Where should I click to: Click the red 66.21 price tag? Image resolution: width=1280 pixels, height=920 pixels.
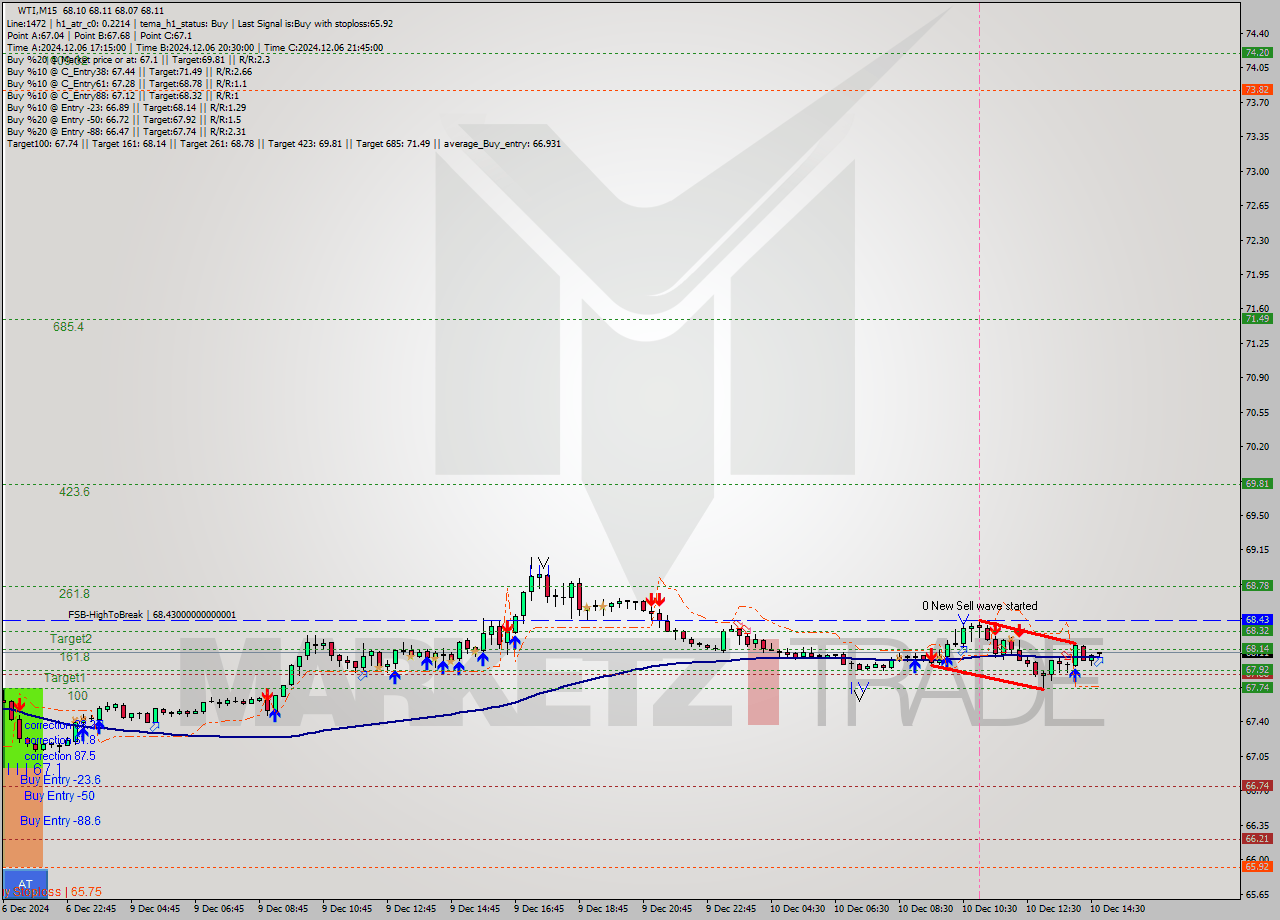click(1257, 839)
